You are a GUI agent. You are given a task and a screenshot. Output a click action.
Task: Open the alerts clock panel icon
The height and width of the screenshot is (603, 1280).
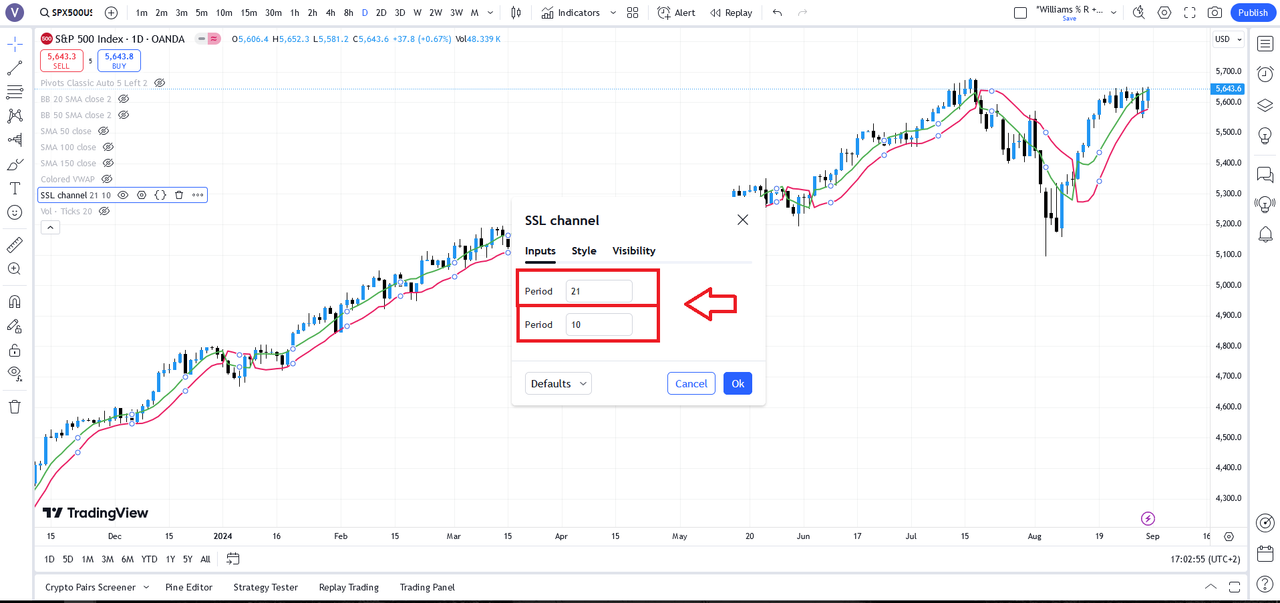[1265, 74]
